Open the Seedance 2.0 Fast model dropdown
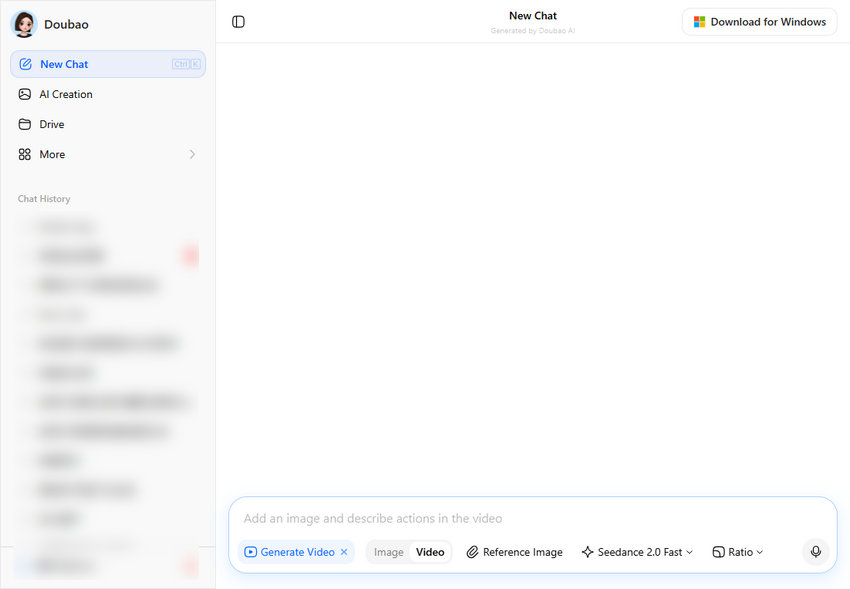 [x=637, y=551]
